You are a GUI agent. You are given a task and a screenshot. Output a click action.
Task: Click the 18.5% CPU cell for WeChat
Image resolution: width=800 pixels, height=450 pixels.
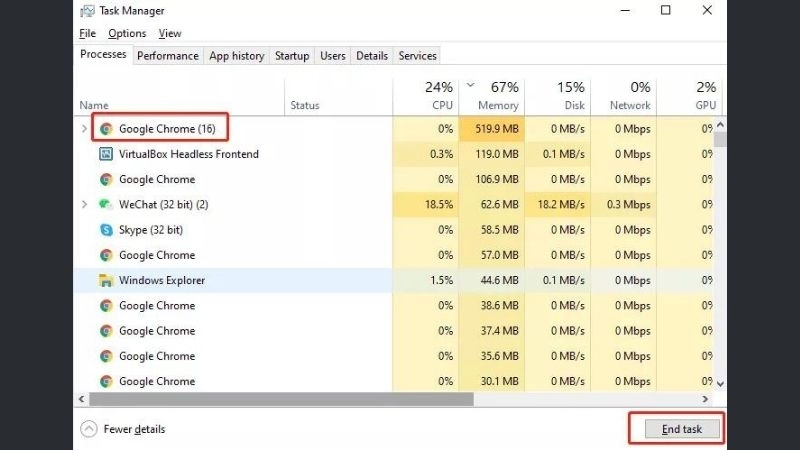(426, 204)
